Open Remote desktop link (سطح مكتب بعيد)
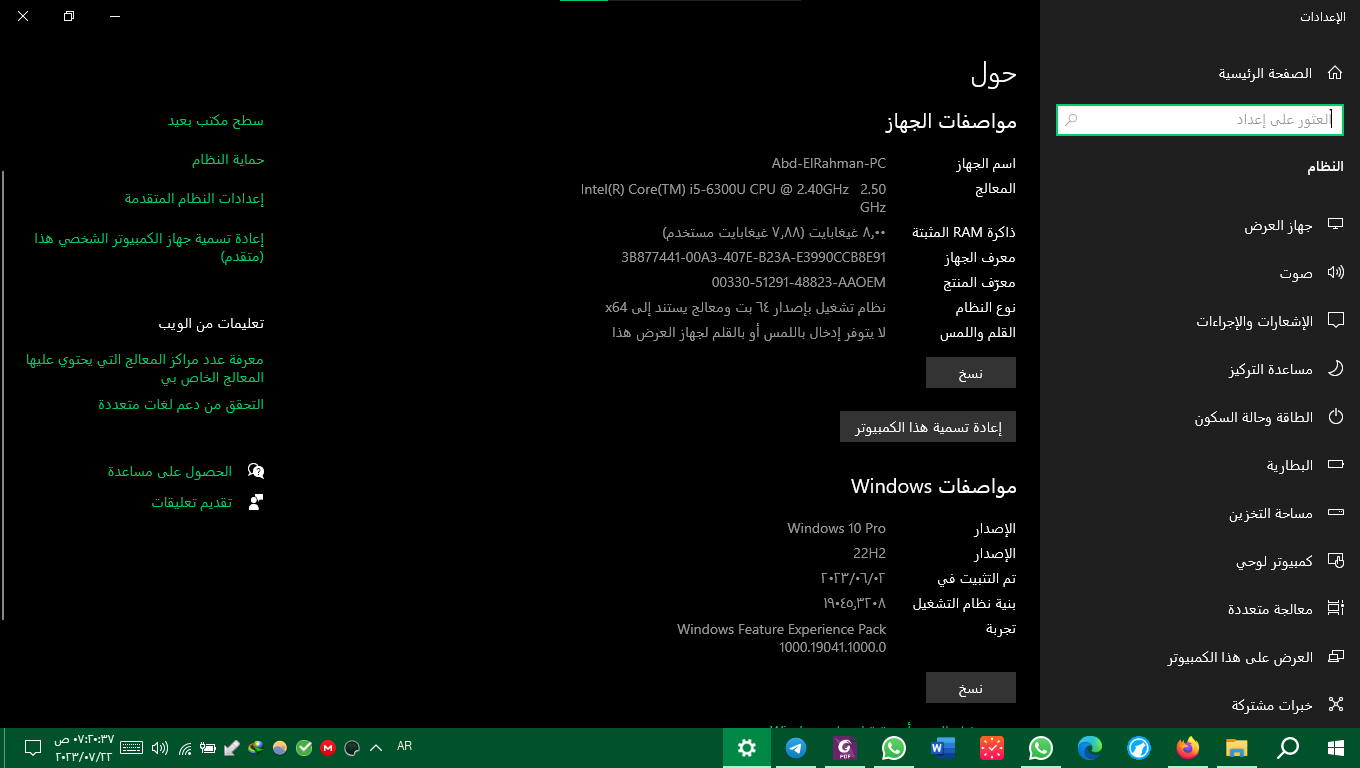1360x768 pixels. point(216,120)
